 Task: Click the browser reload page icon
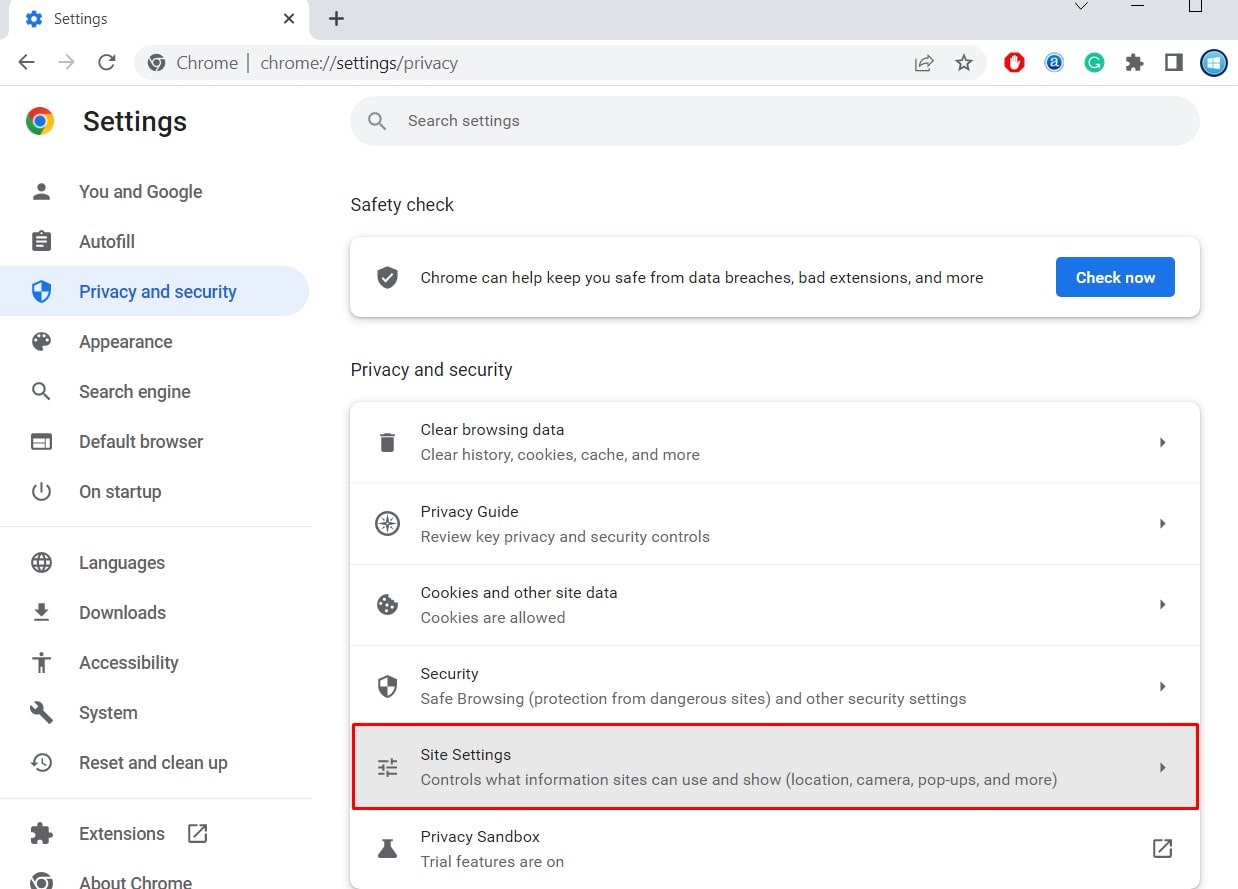107,62
